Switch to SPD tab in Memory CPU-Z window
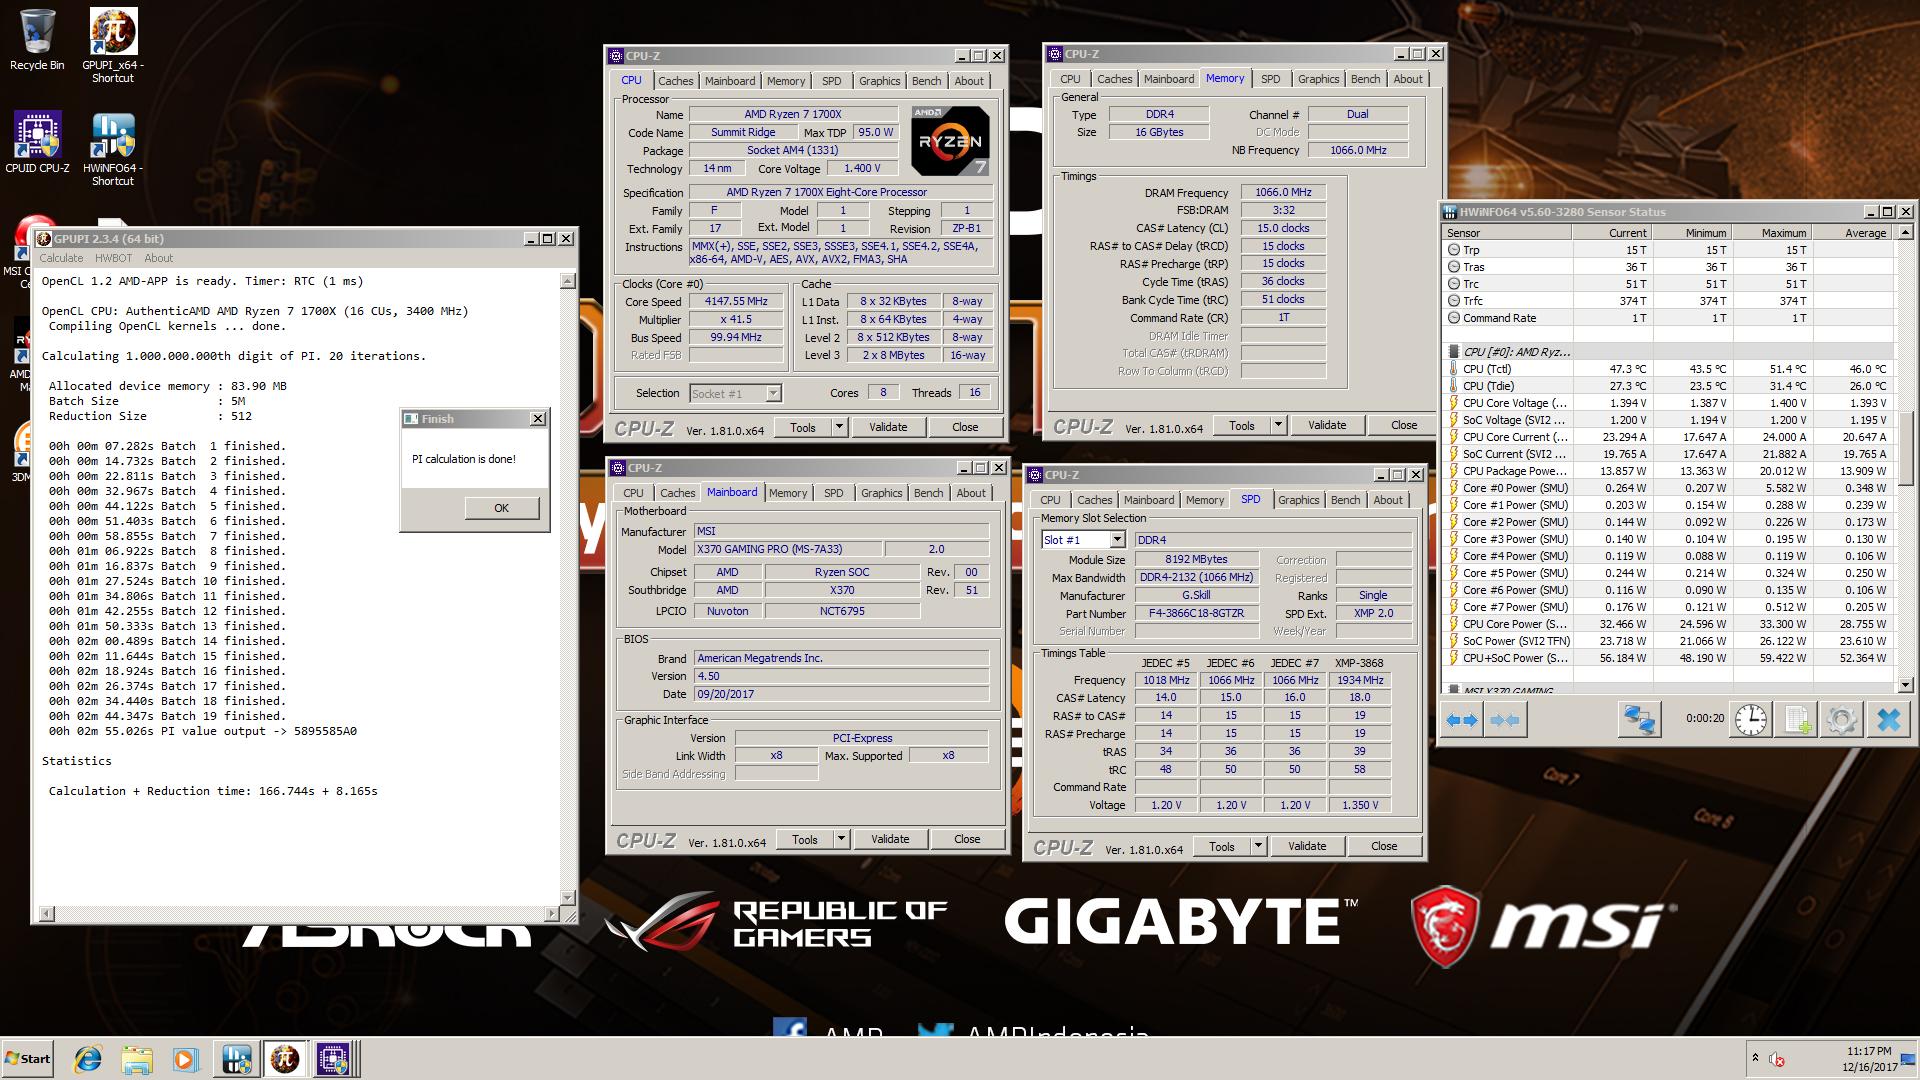 [1270, 79]
